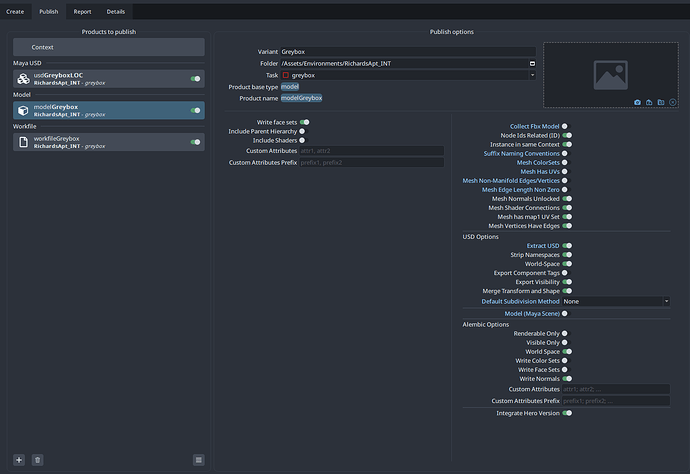Click the browse folder thumbnail icon
The height and width of the screenshot is (474, 690).
661,102
